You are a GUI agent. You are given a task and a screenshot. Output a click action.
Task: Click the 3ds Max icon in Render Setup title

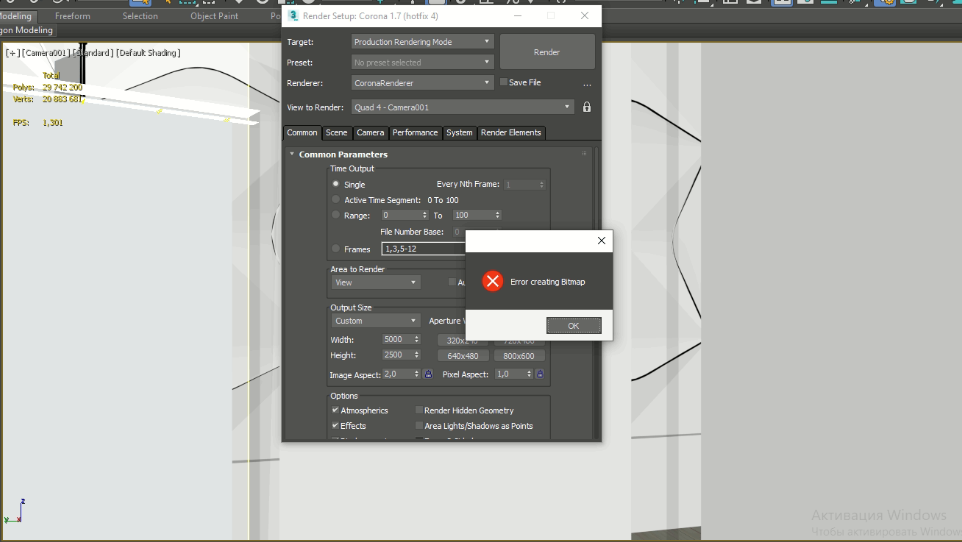point(293,16)
